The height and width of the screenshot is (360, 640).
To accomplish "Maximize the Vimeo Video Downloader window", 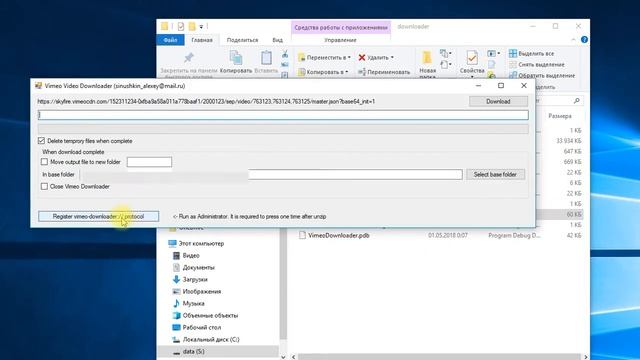I will (501, 85).
